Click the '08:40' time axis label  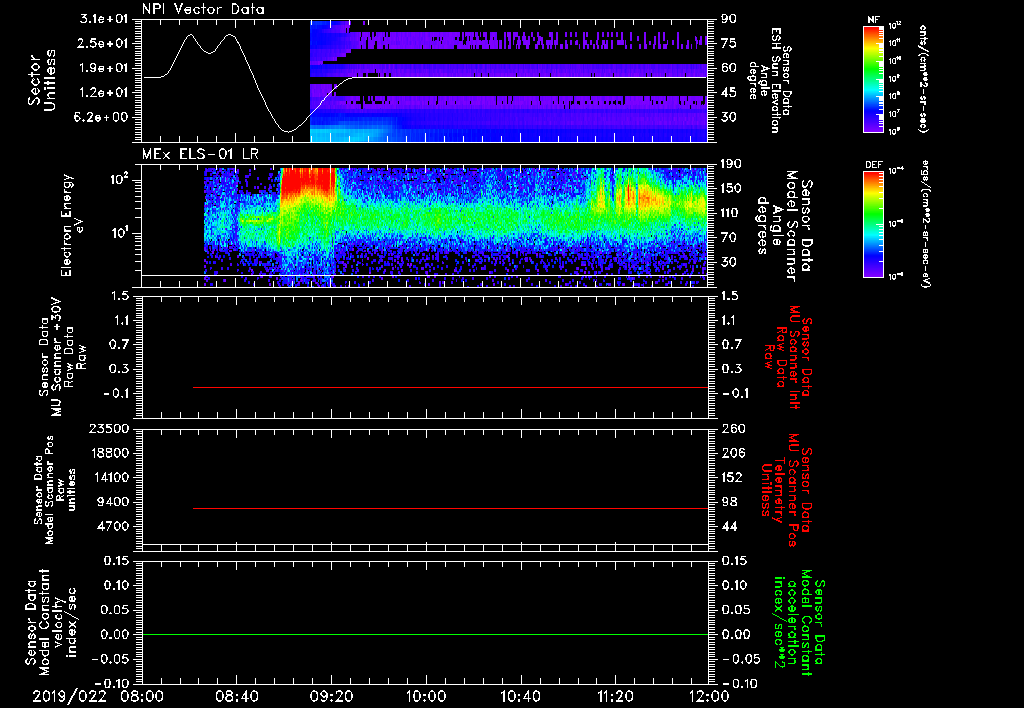(x=236, y=696)
